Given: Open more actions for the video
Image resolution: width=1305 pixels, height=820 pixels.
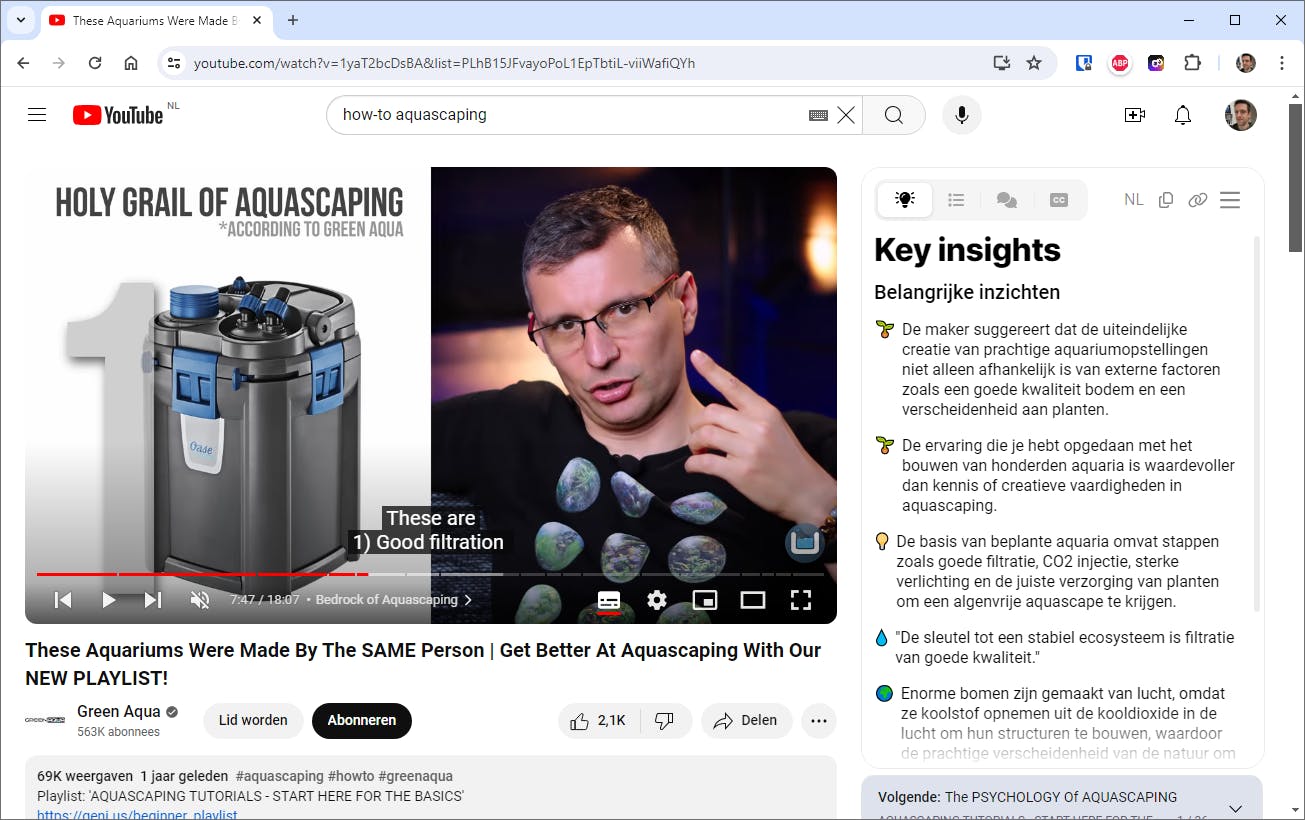Looking at the screenshot, I should [x=819, y=720].
